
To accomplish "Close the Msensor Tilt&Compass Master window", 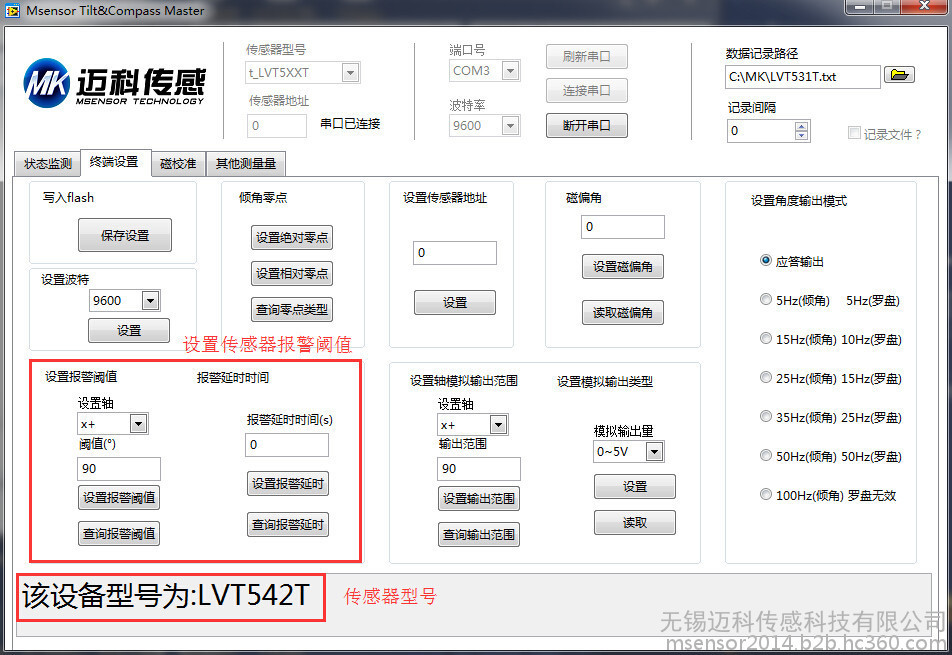I will (x=923, y=7).
